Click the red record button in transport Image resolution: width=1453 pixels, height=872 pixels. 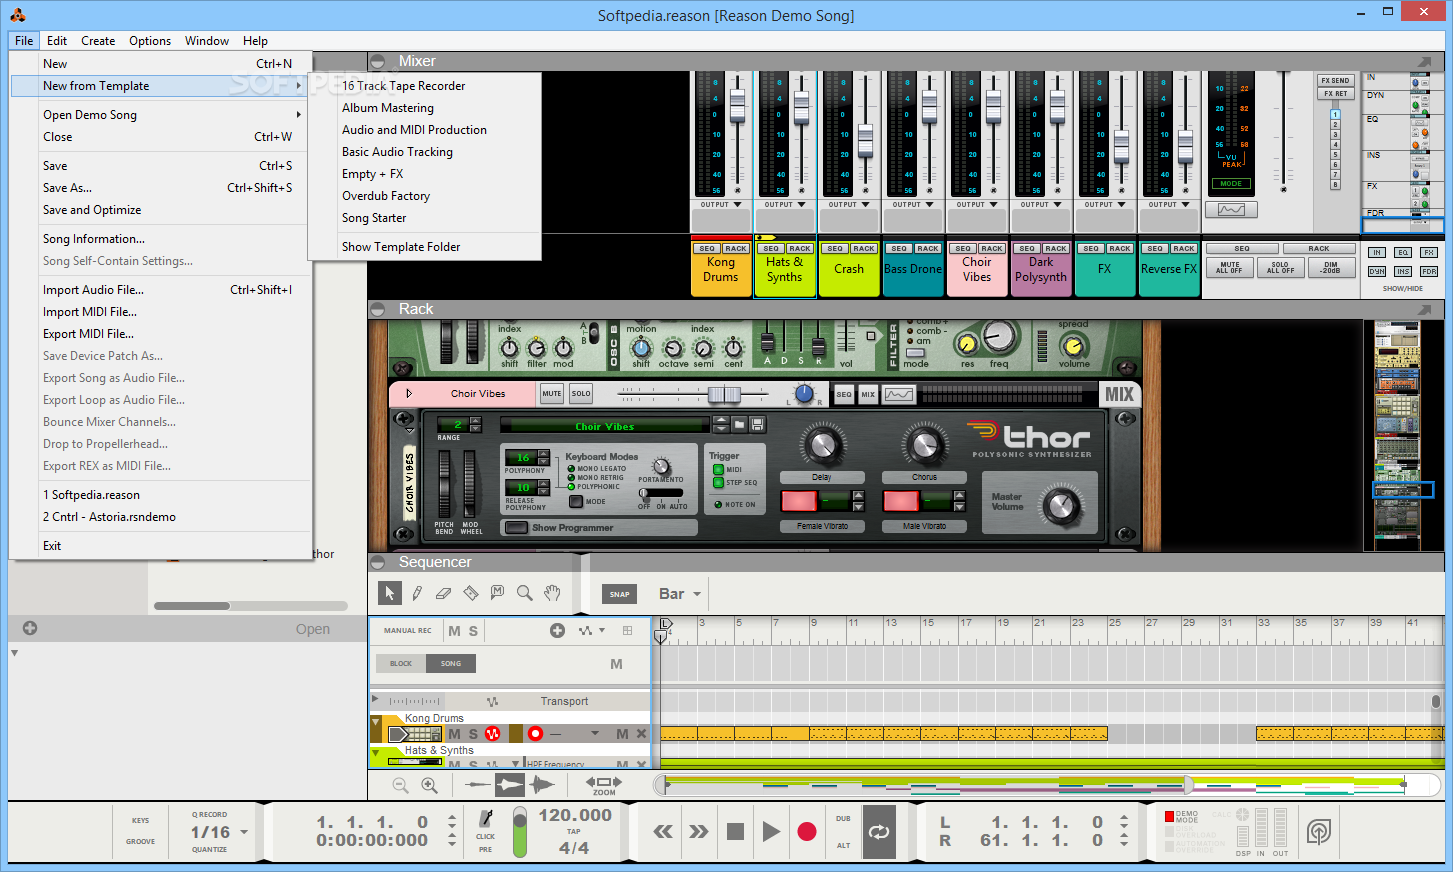tap(807, 831)
